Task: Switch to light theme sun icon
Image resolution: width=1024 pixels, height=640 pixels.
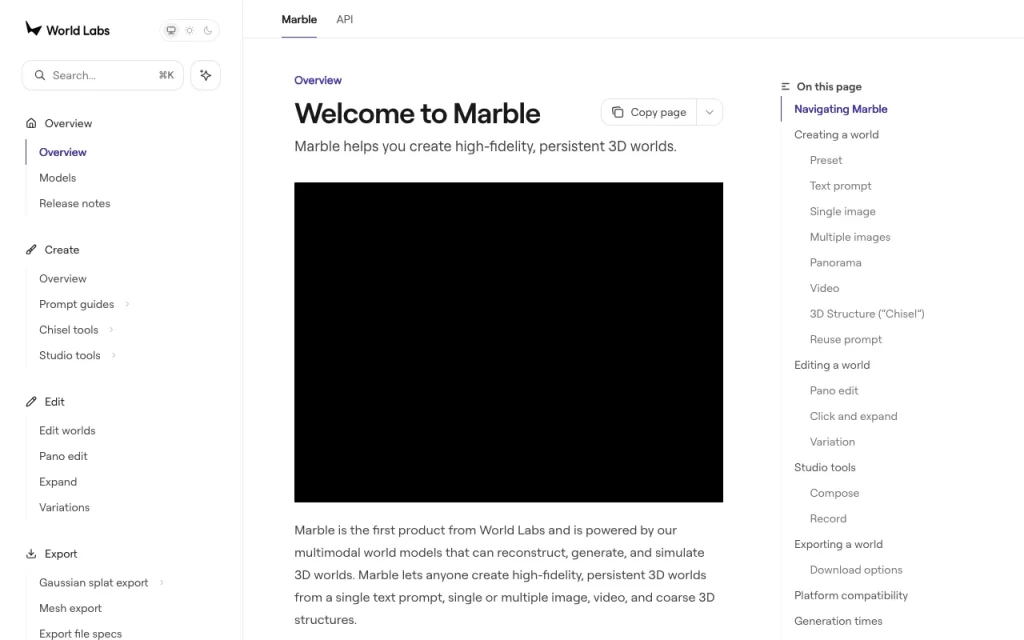Action: (189, 30)
